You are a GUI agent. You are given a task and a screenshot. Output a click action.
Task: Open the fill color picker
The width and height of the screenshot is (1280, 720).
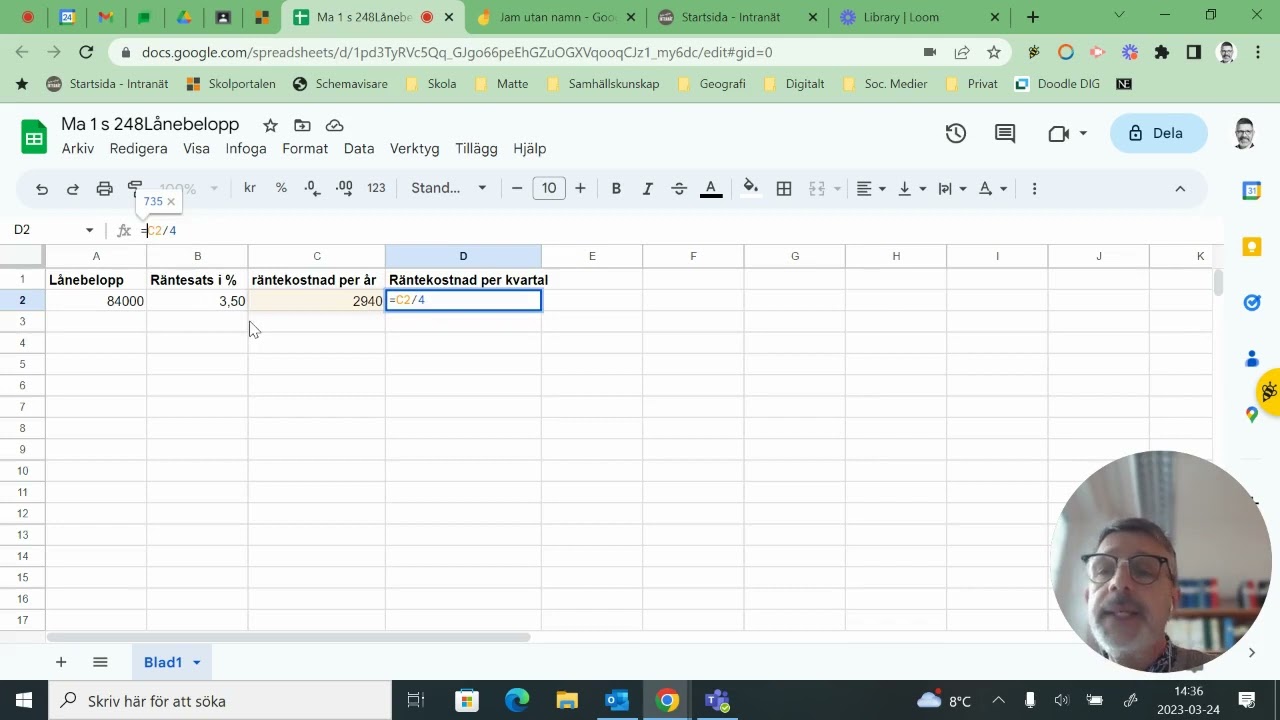click(751, 188)
